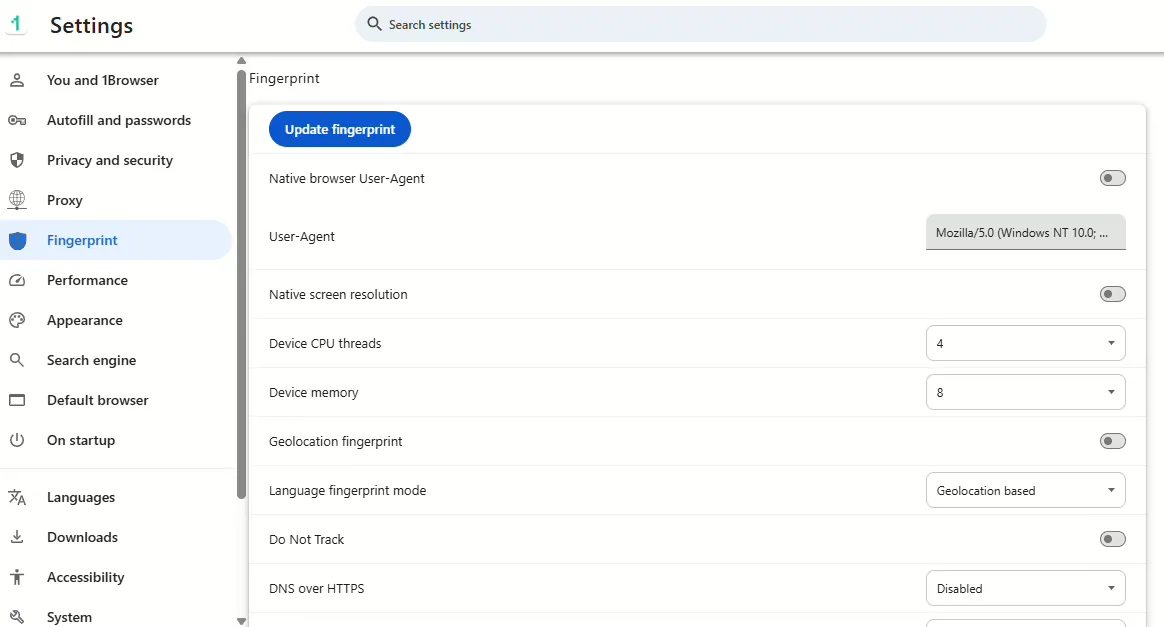The image size is (1164, 627).
Task: Open the Accessibility settings section
Action: point(116,577)
